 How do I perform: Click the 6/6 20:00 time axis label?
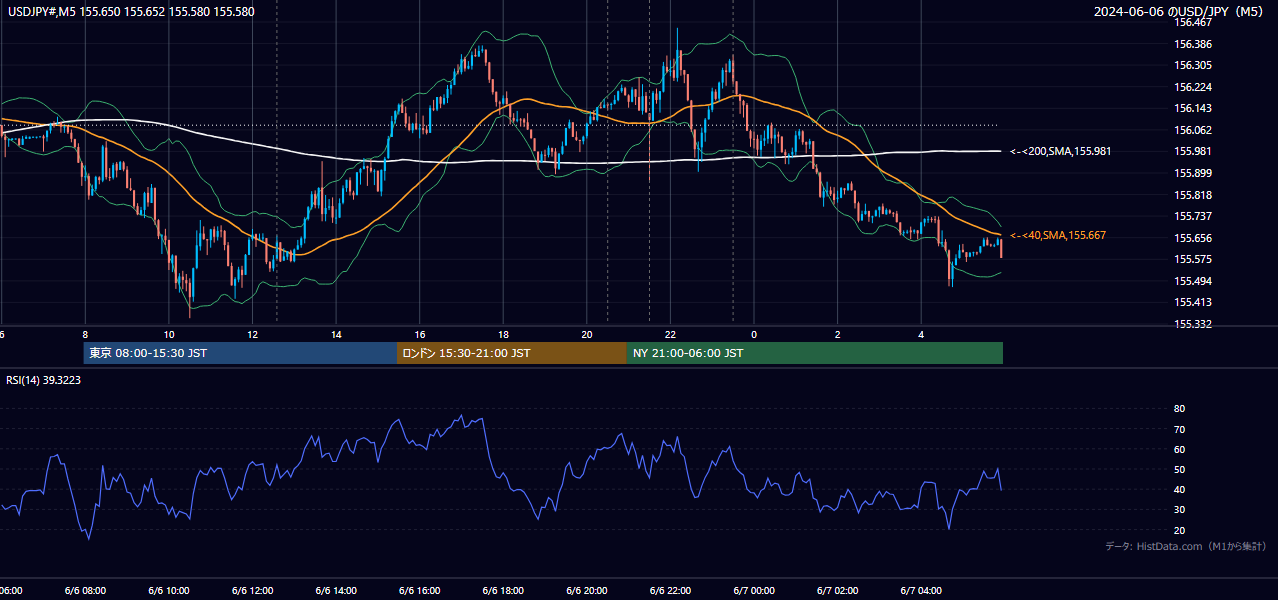(x=586, y=591)
